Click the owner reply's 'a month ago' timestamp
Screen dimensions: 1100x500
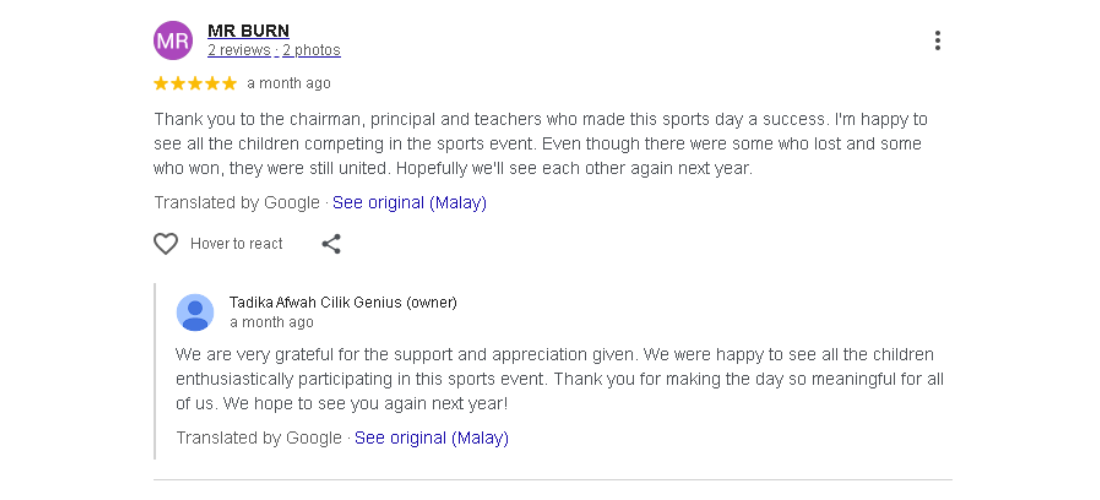click(271, 322)
